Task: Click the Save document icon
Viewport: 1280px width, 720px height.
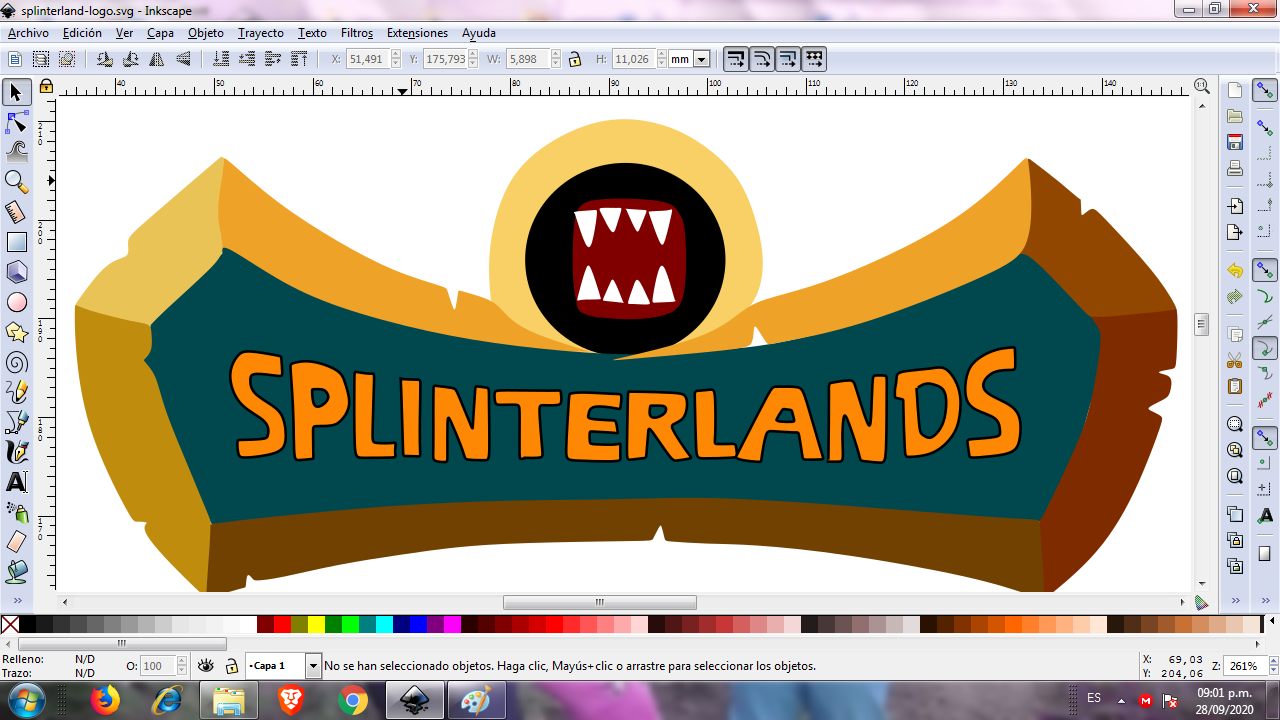Action: (1235, 141)
